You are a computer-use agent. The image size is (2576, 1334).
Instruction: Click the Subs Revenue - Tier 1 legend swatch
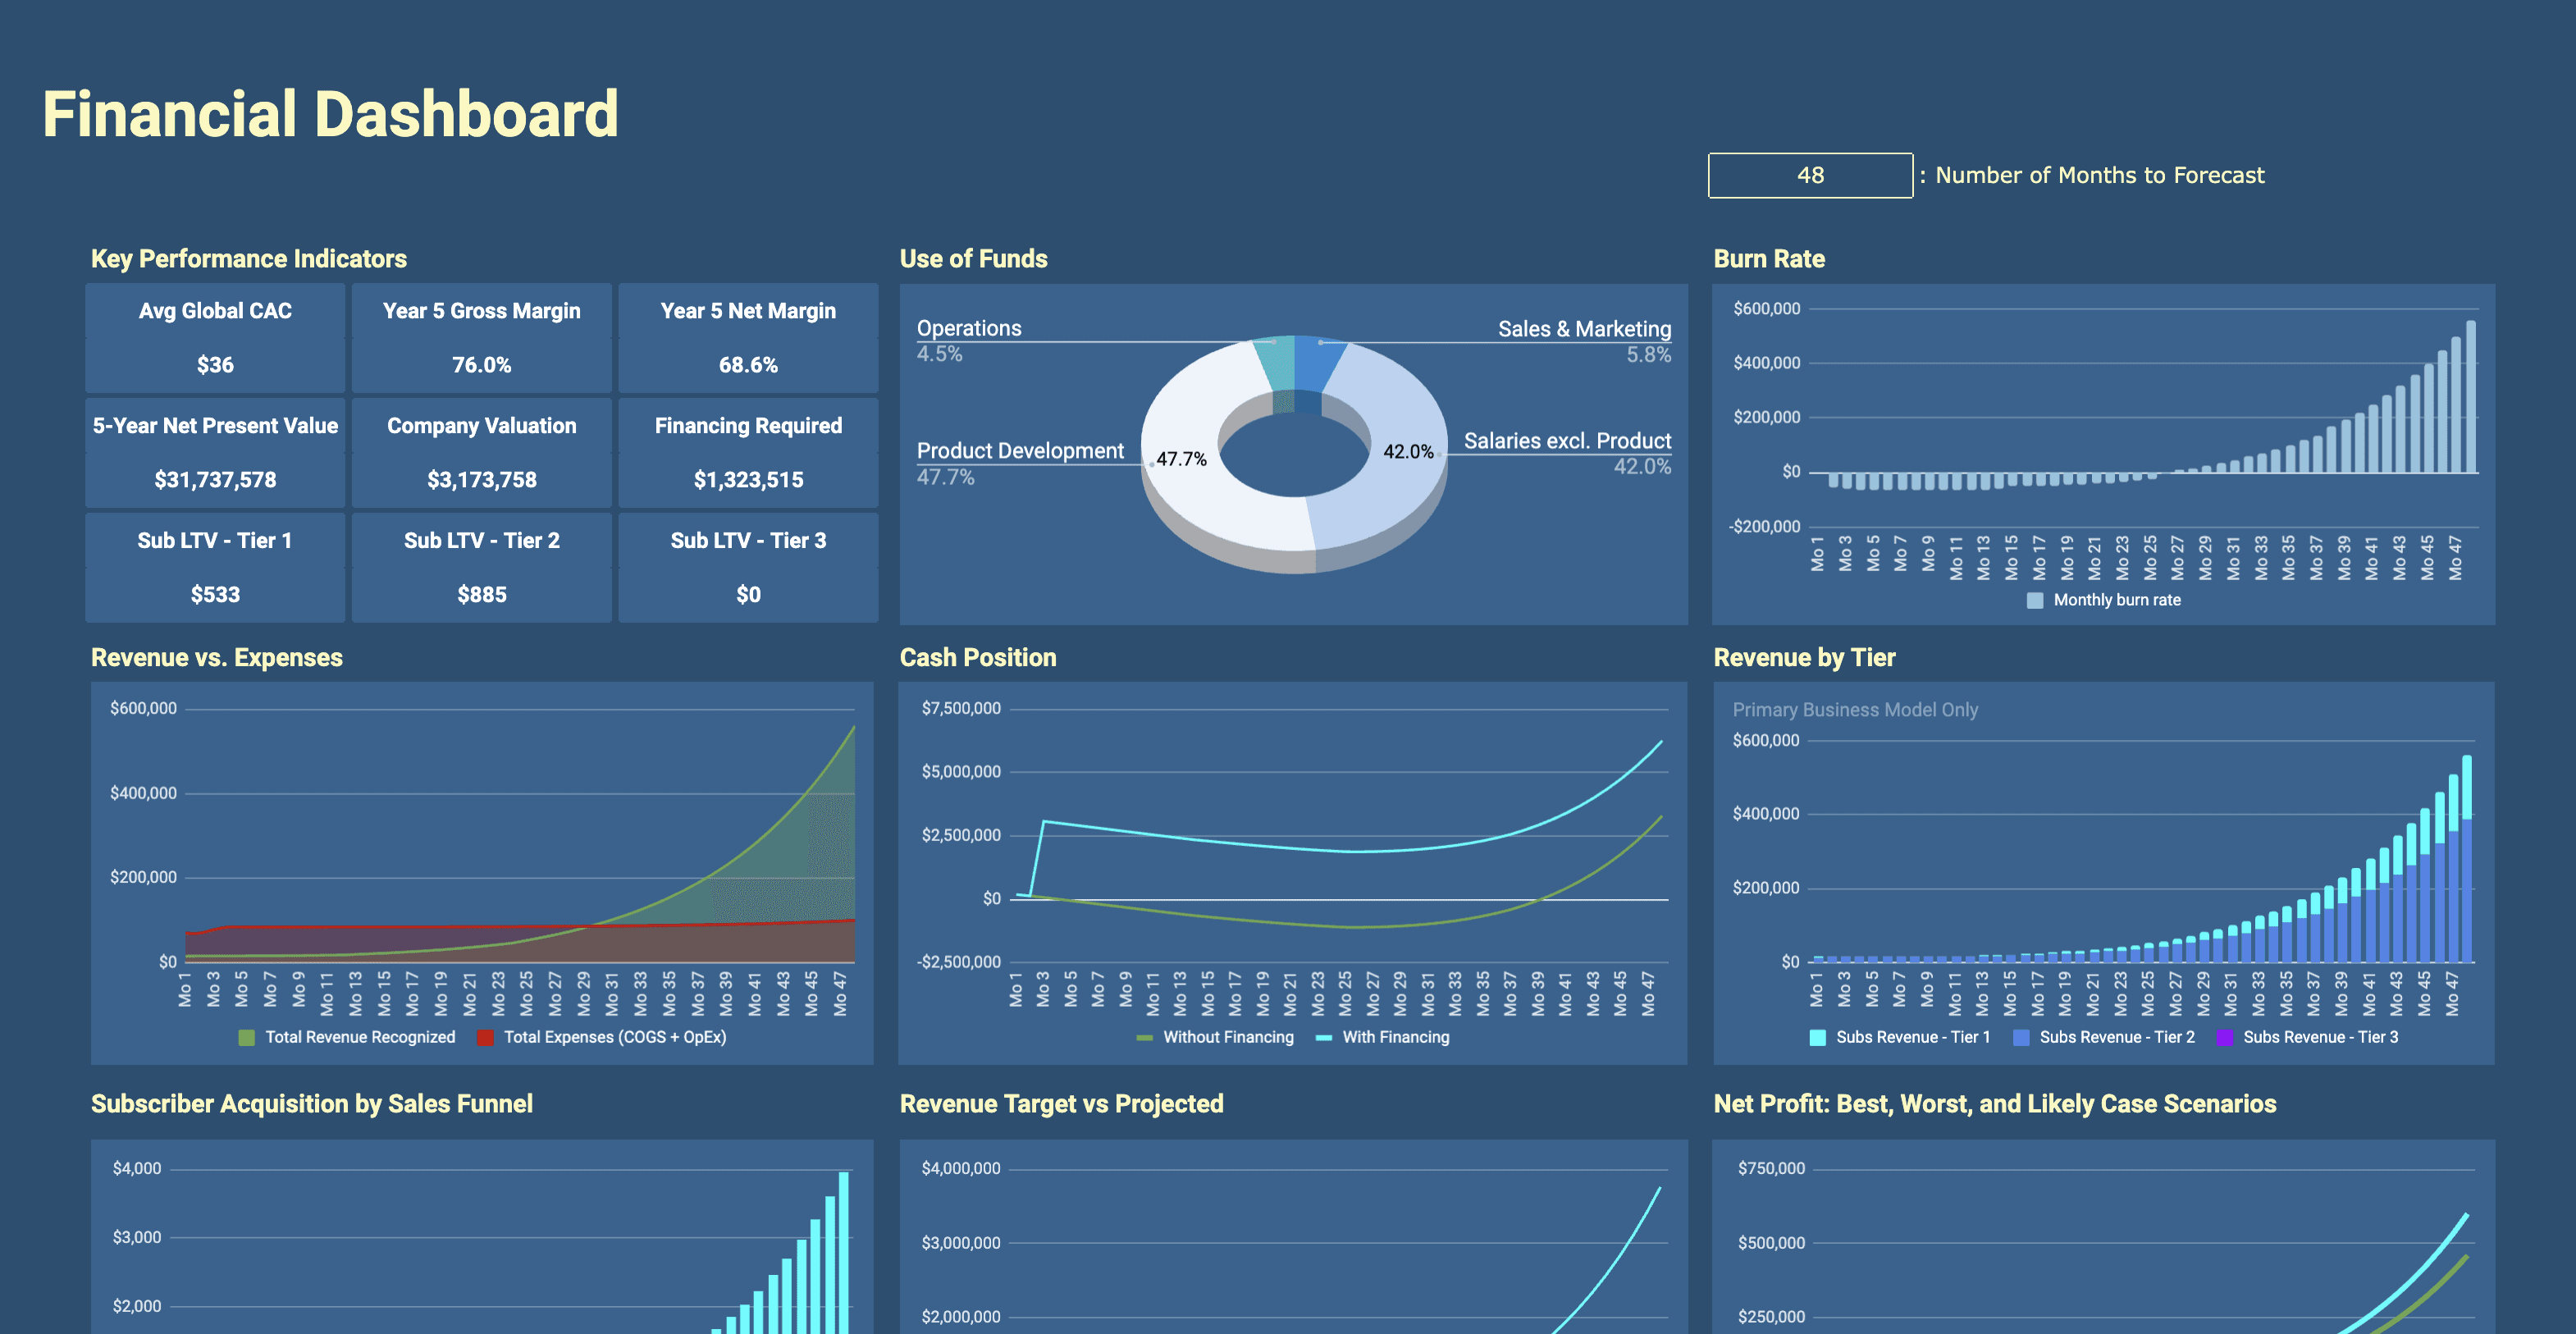click(x=1818, y=1038)
